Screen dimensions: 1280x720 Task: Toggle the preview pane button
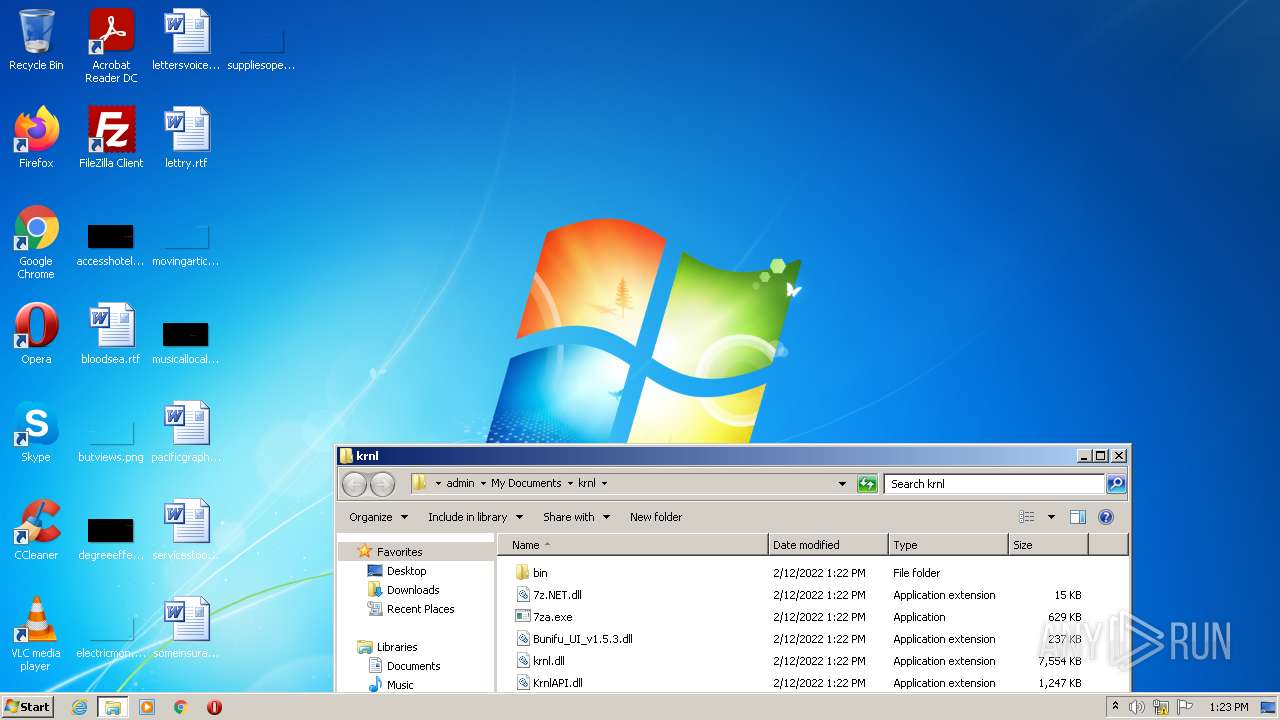click(x=1078, y=517)
